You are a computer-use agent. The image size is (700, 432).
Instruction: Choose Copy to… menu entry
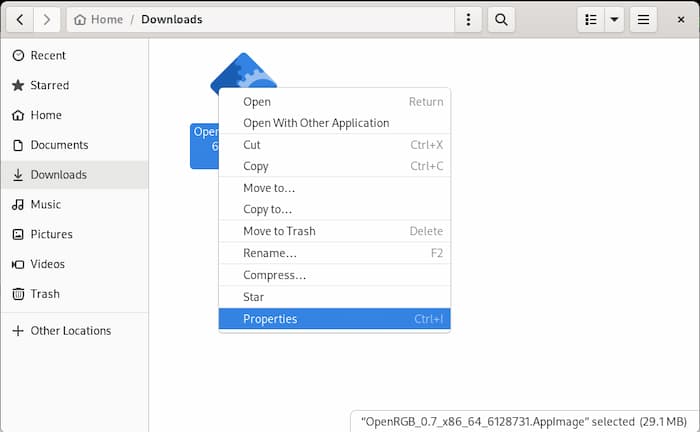pos(334,209)
